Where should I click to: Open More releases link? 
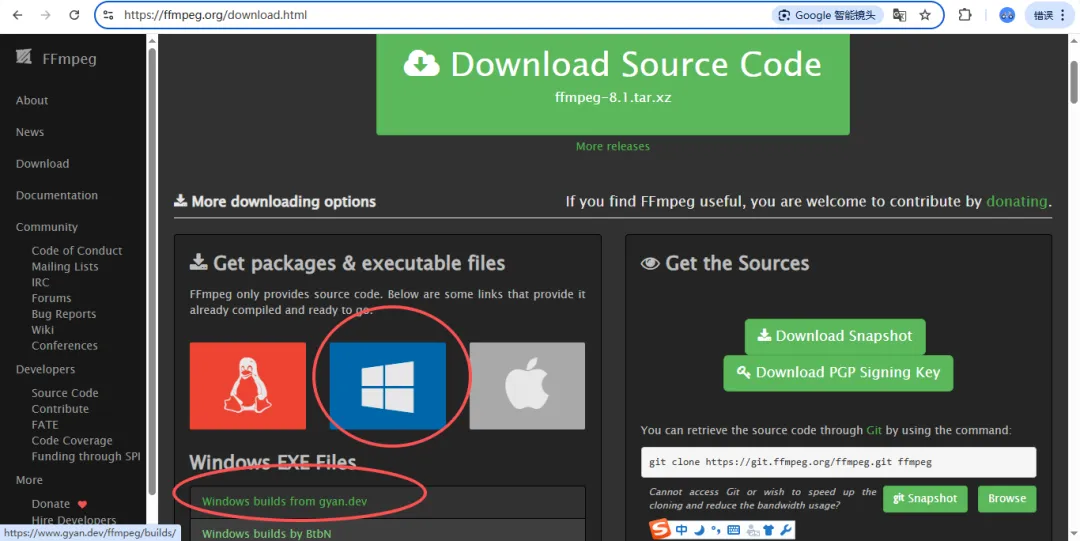[x=612, y=146]
